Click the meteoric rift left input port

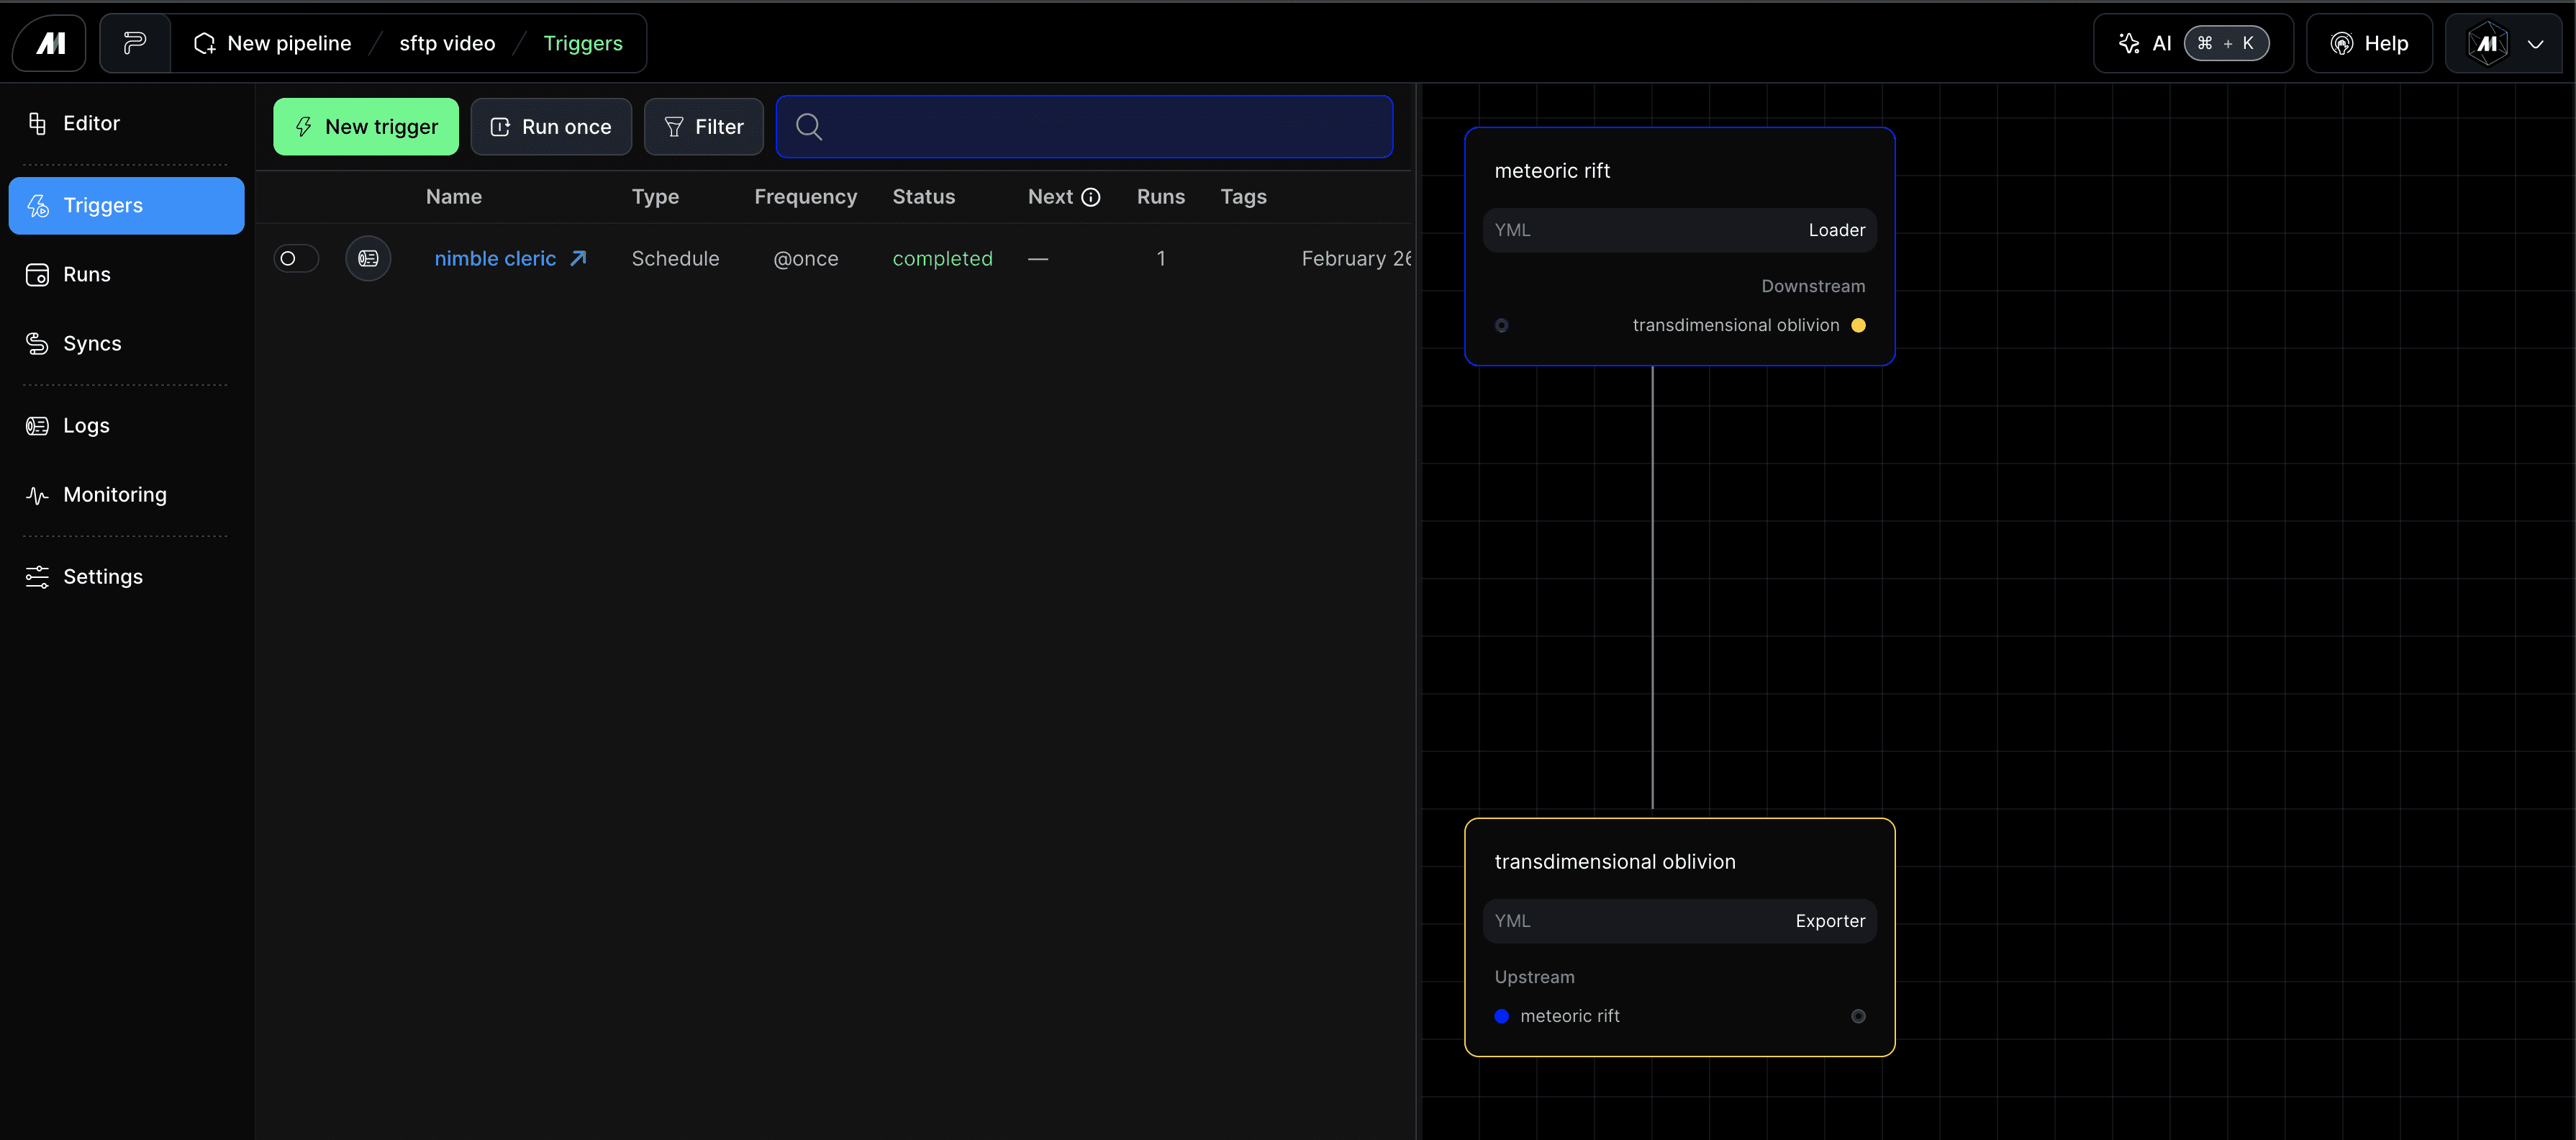pyautogui.click(x=1501, y=326)
